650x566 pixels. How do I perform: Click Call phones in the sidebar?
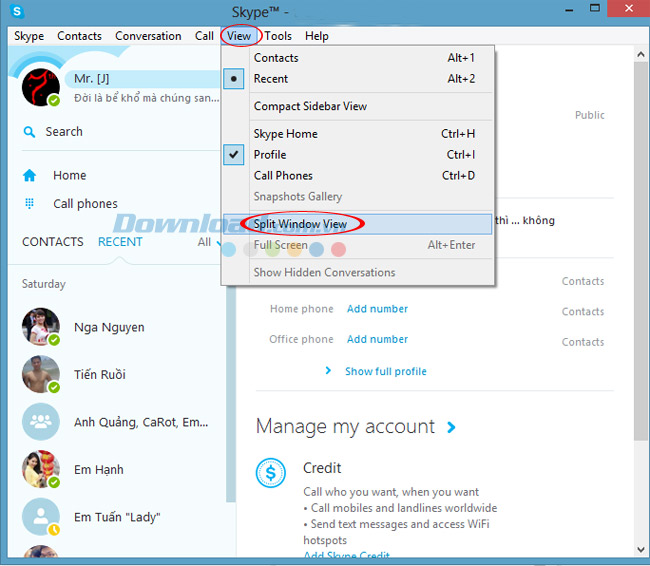click(85, 204)
